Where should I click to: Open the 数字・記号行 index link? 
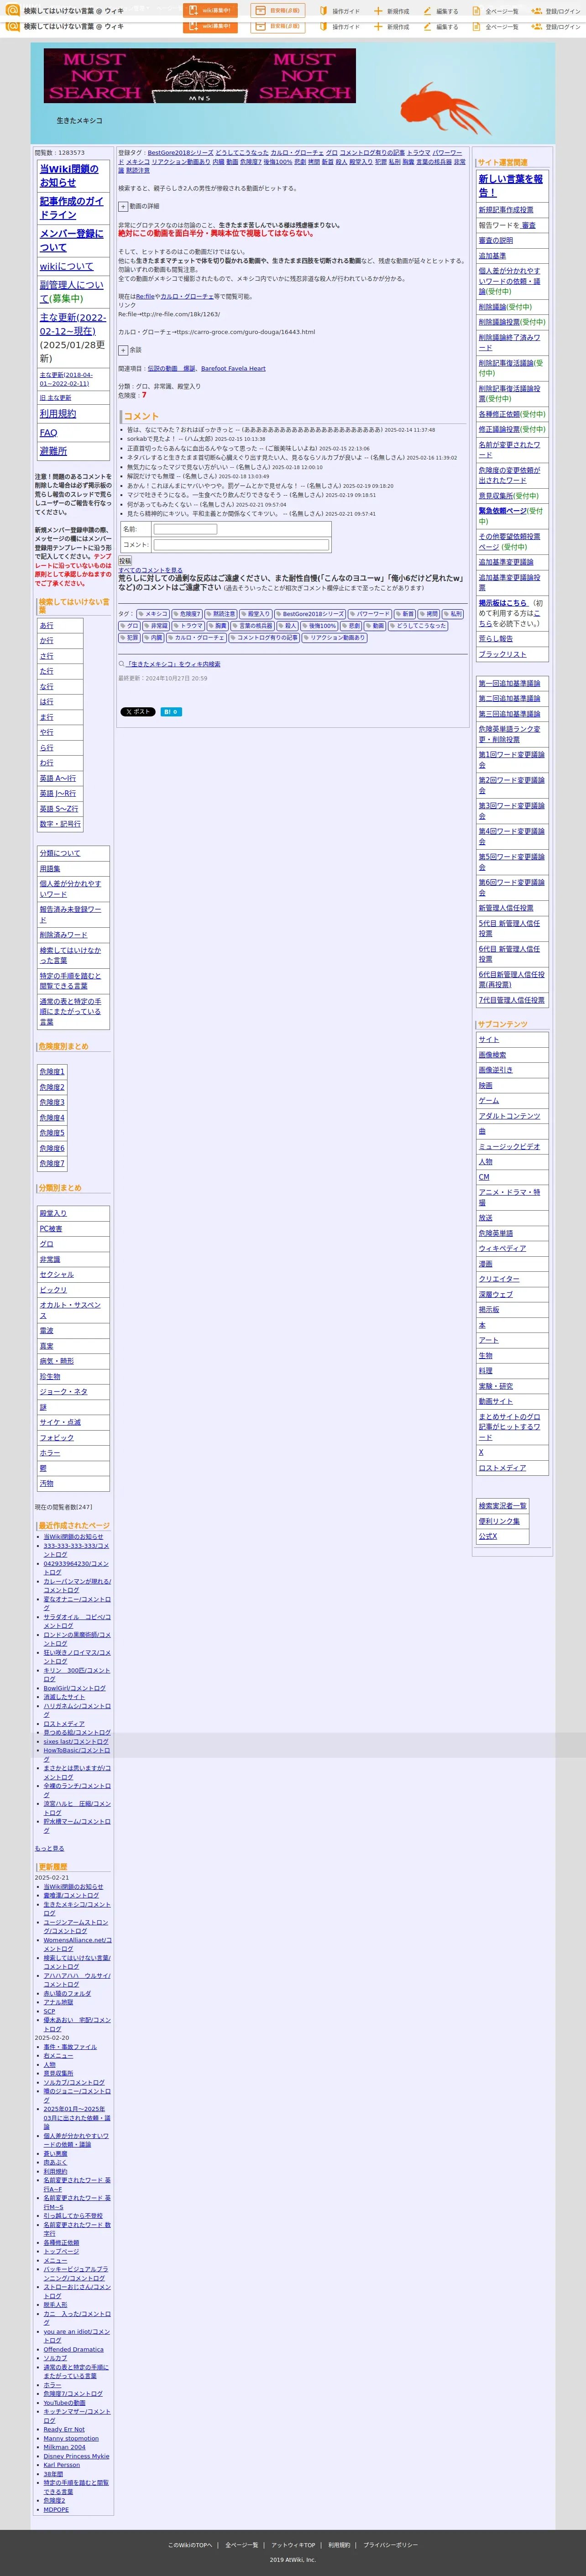(60, 824)
